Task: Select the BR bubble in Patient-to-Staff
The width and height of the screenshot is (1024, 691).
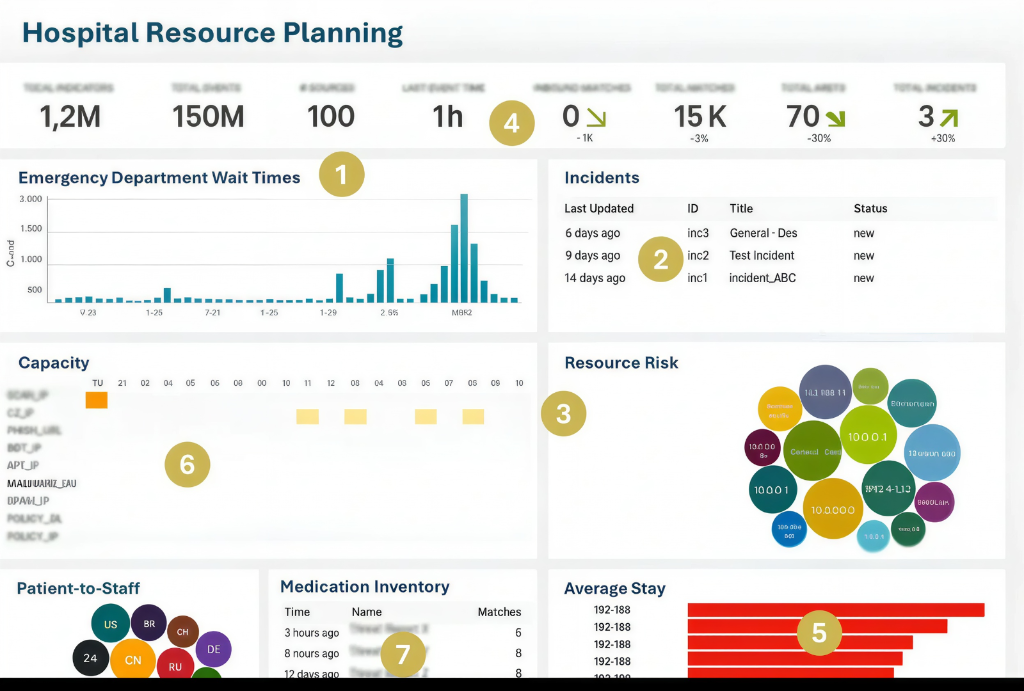Action: tap(149, 623)
